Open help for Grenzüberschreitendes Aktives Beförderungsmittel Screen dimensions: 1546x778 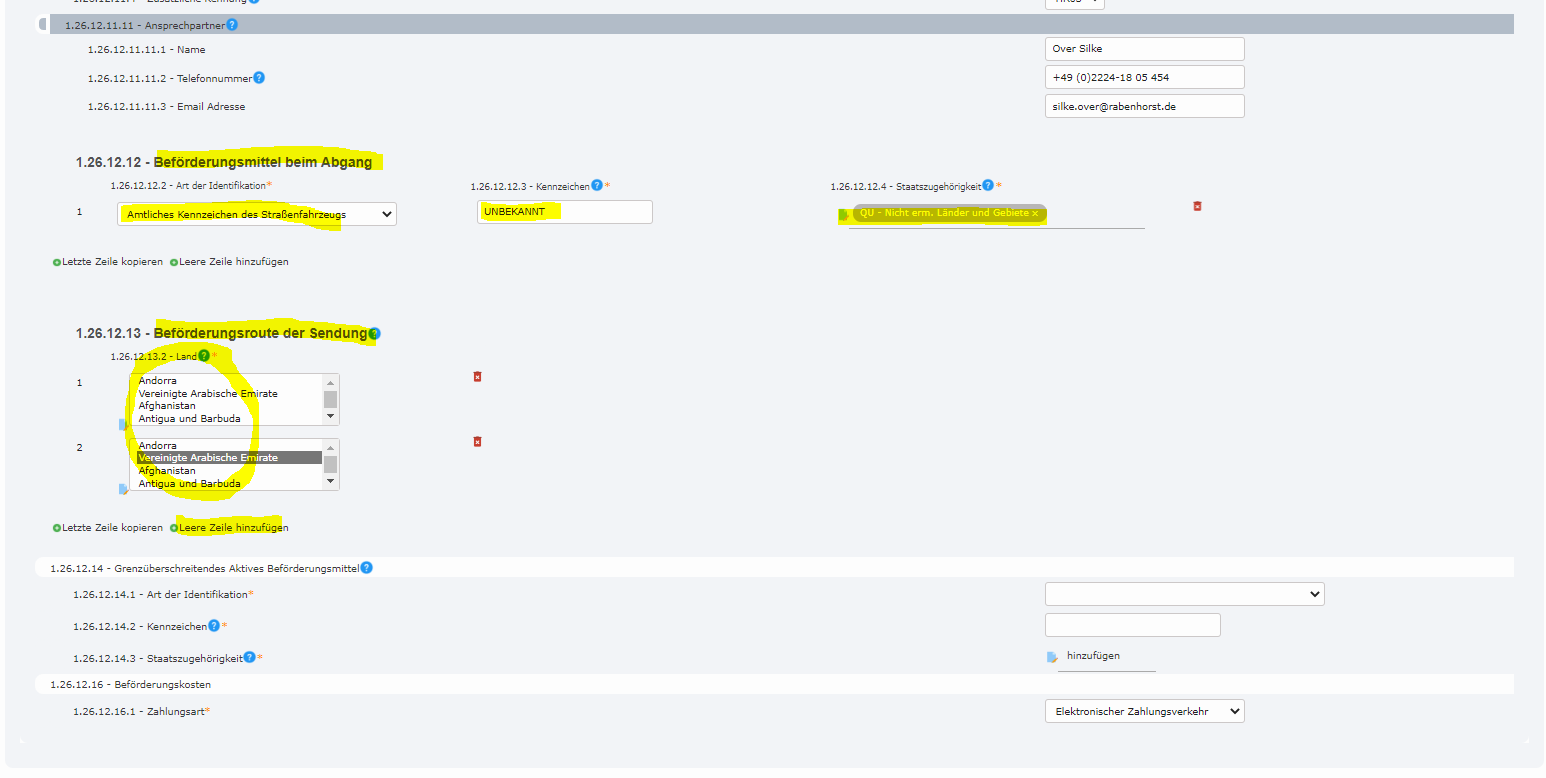coord(366,568)
